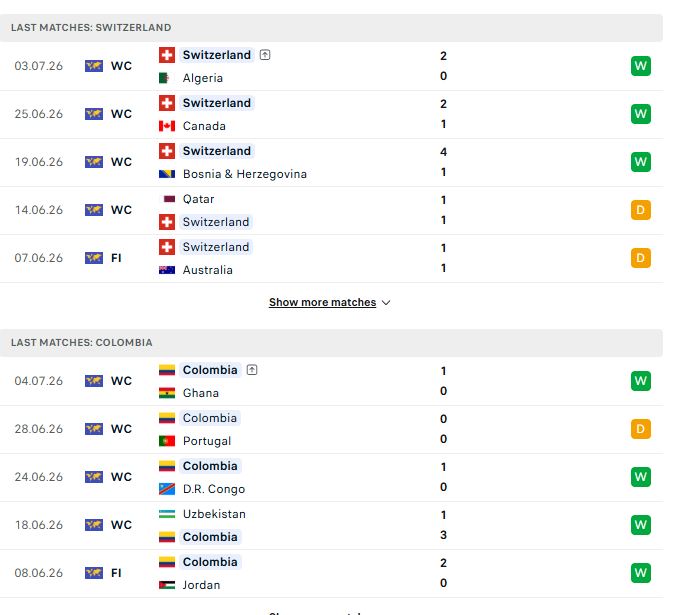This screenshot has height=615, width=673.
Task: Click the FI label on the 07.06.26 row
Action: tap(116, 258)
